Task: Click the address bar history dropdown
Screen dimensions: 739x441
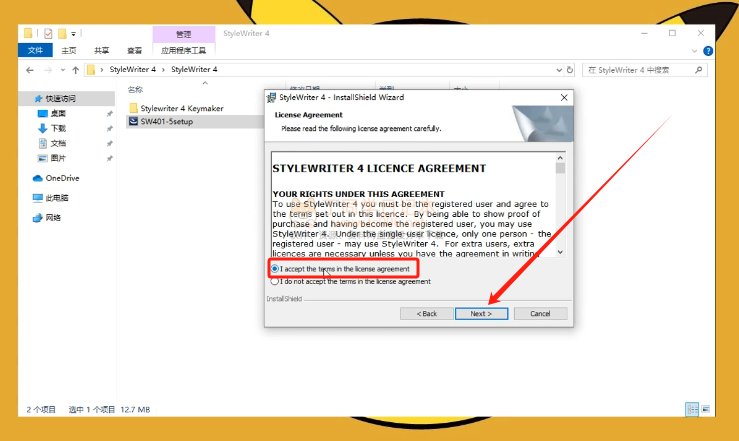Action: coord(559,70)
